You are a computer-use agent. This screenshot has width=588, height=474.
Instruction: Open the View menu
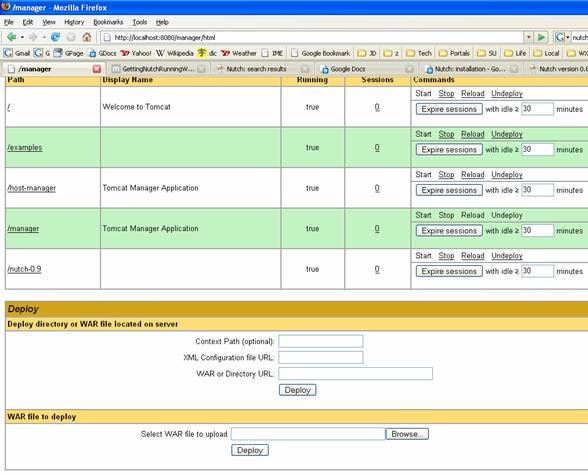coord(49,22)
